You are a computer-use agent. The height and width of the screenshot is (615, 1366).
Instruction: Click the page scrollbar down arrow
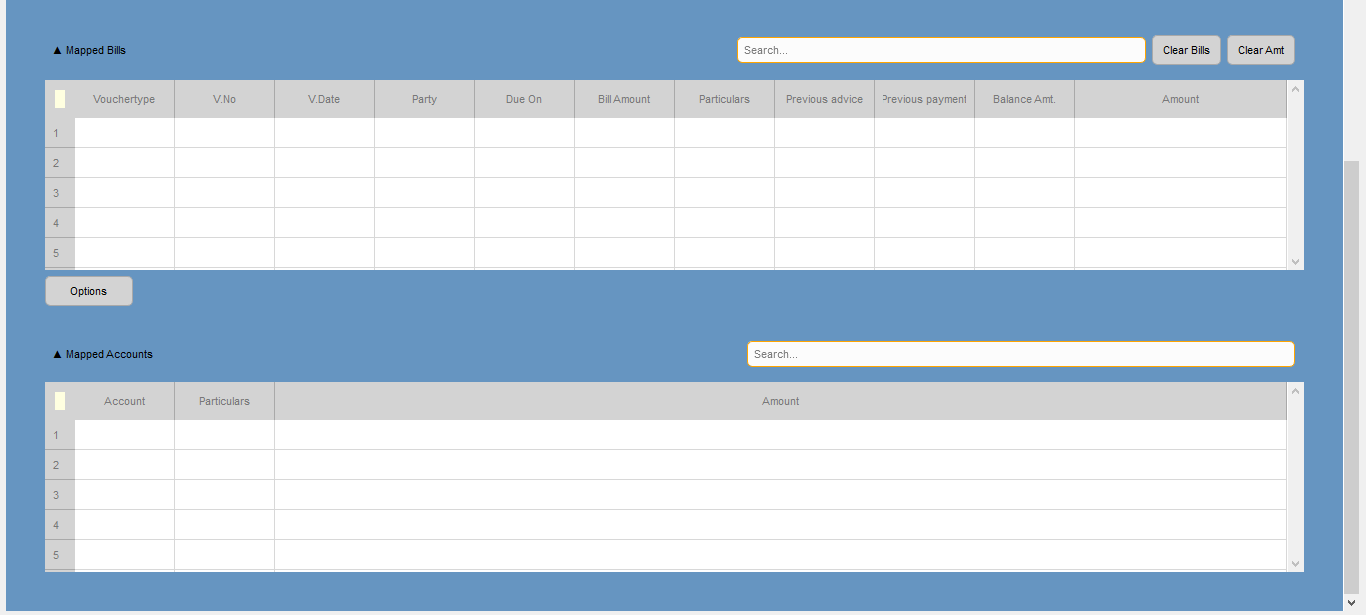tap(1352, 602)
